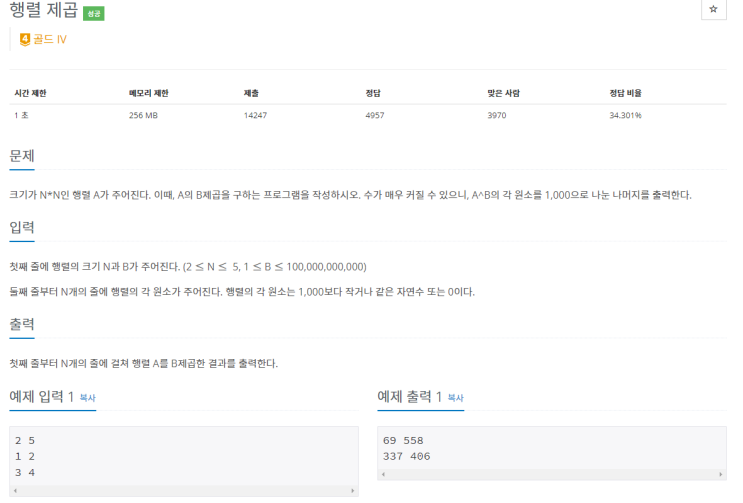Image resolution: width=743 pixels, height=503 pixels.
Task: Click the problem description paragraph about 행렬 A
Action: [x=351, y=195]
